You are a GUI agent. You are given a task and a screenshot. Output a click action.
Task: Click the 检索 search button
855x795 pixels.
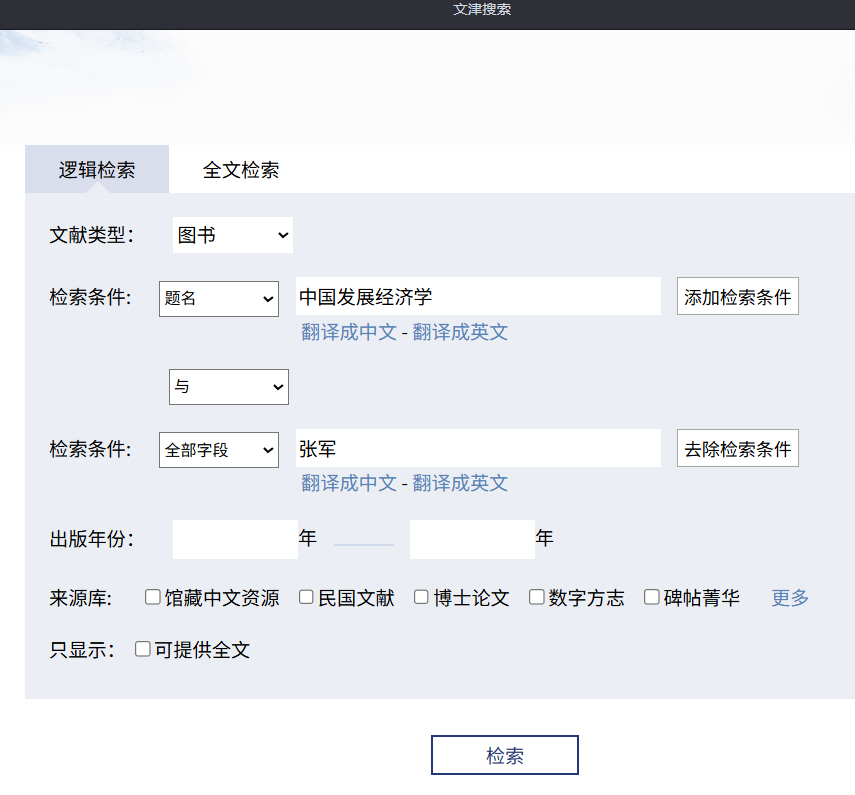click(504, 755)
